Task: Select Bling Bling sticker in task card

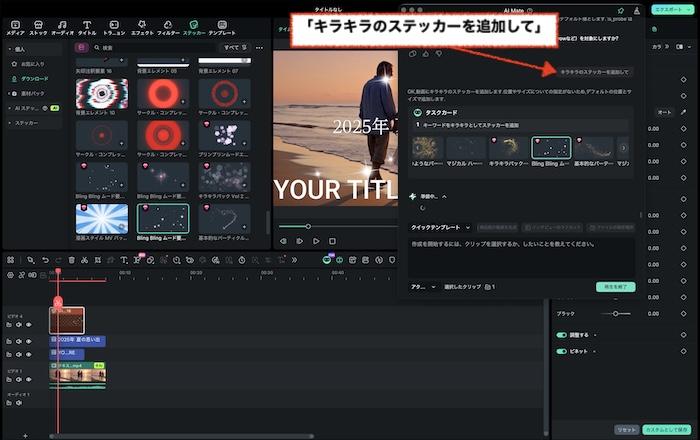Action: [x=551, y=148]
